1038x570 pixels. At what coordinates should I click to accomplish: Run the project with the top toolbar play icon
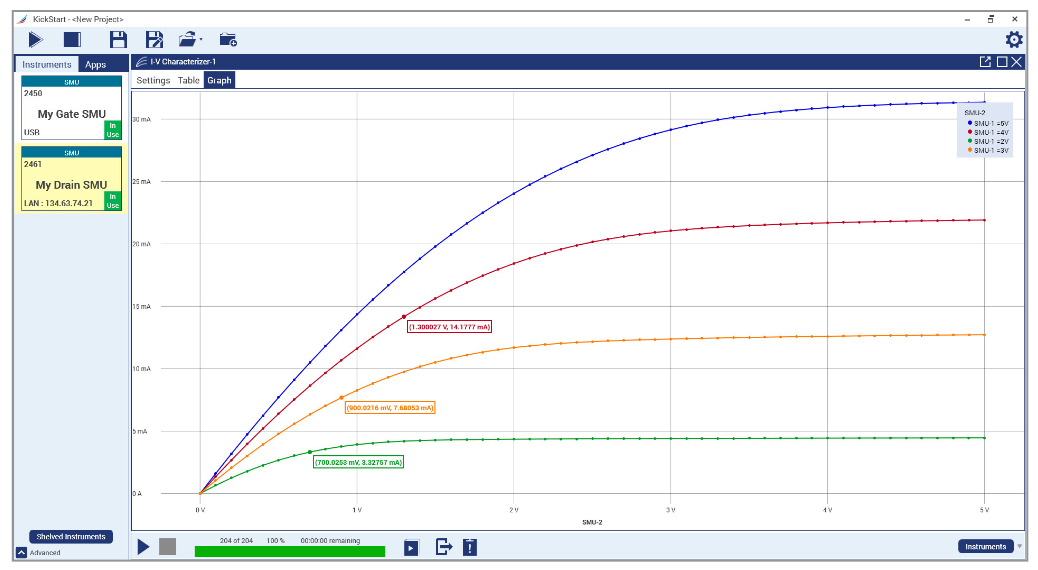tap(36, 40)
